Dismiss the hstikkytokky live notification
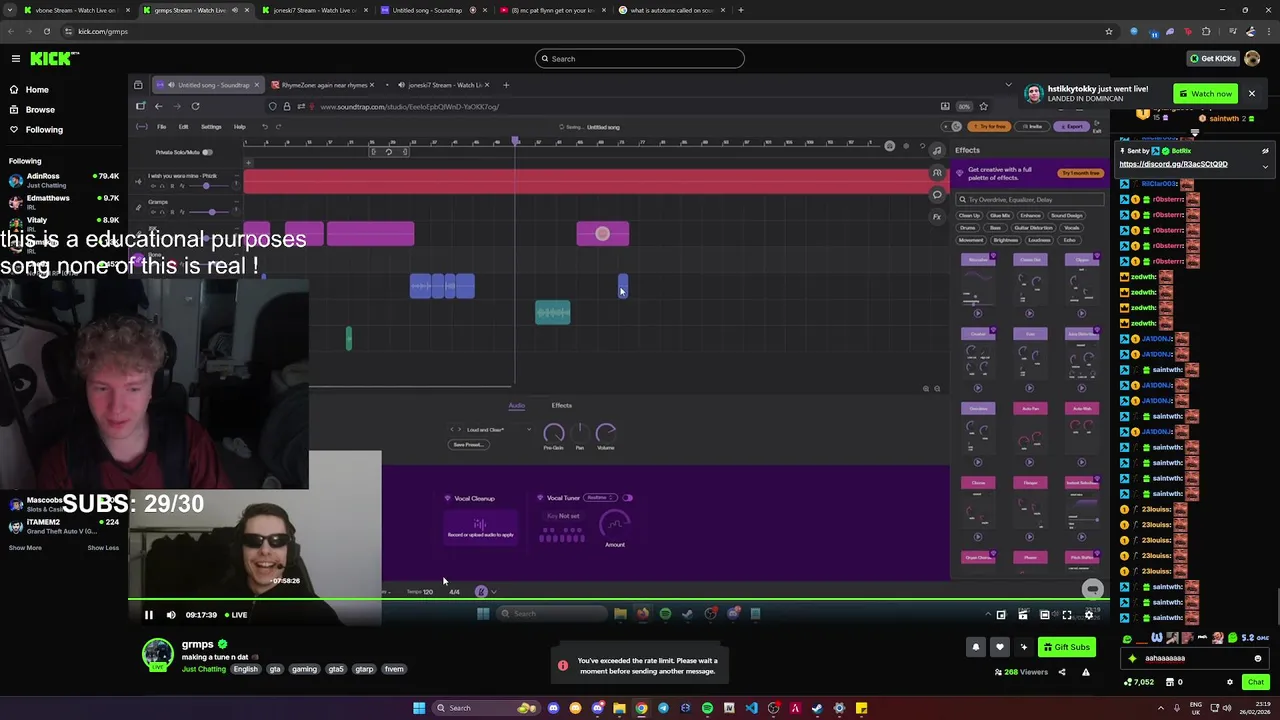Image resolution: width=1280 pixels, height=720 pixels. pos(1251,93)
